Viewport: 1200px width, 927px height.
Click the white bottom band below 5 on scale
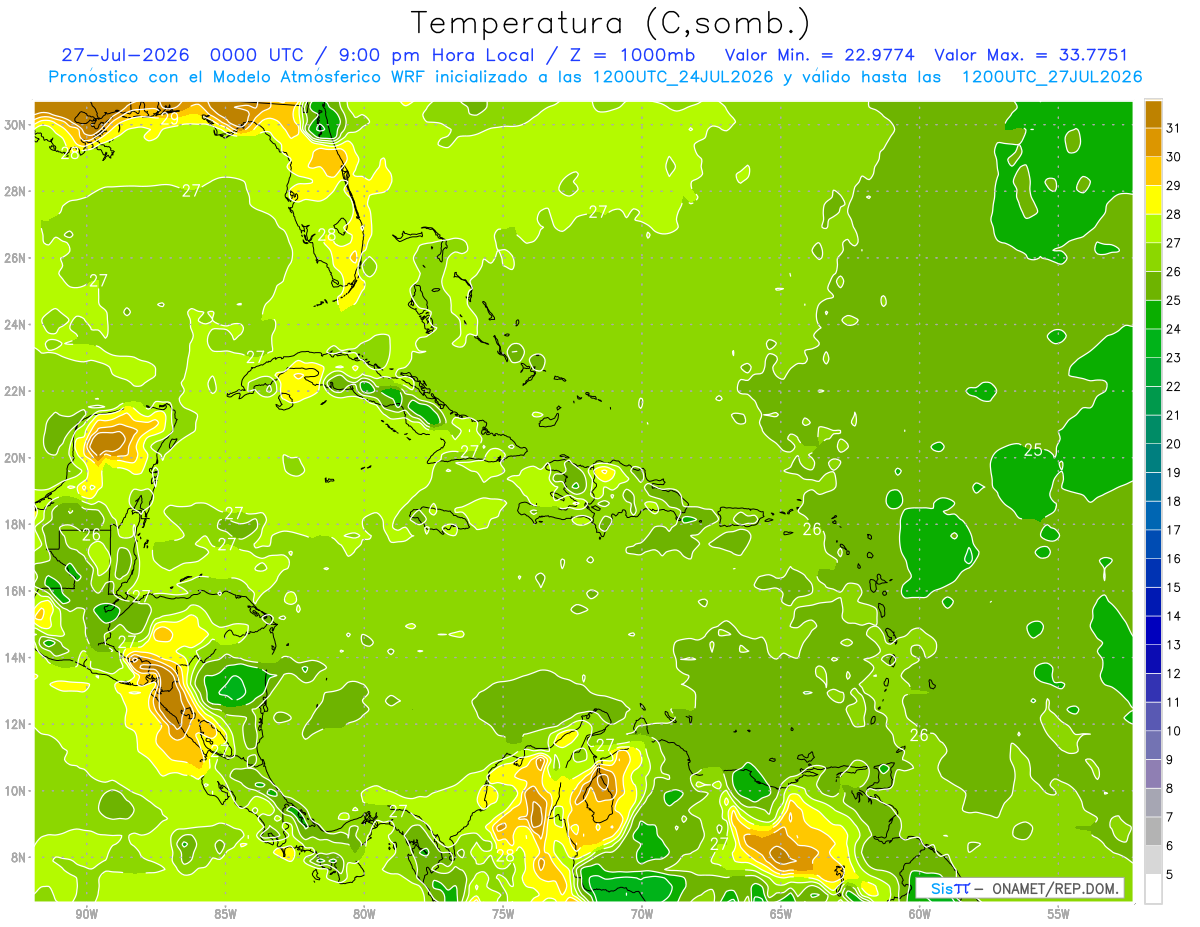tap(1153, 888)
